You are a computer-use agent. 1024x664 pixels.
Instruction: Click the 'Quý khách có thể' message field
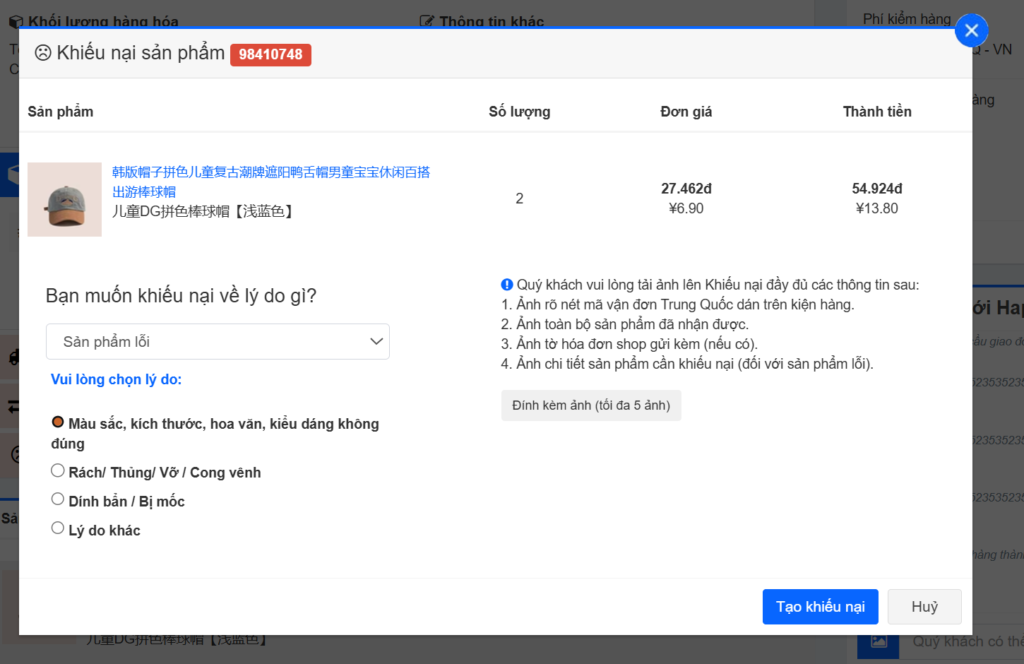tap(965, 641)
